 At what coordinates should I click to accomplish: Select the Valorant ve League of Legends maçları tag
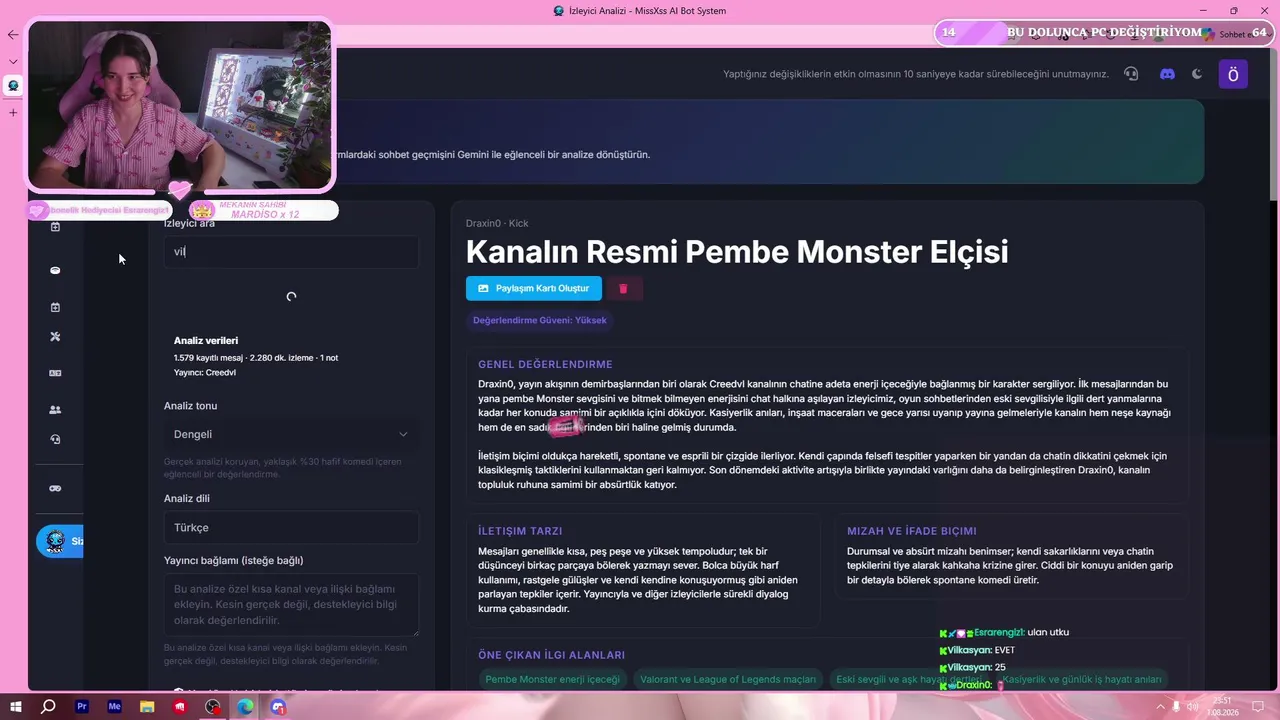[x=728, y=679]
